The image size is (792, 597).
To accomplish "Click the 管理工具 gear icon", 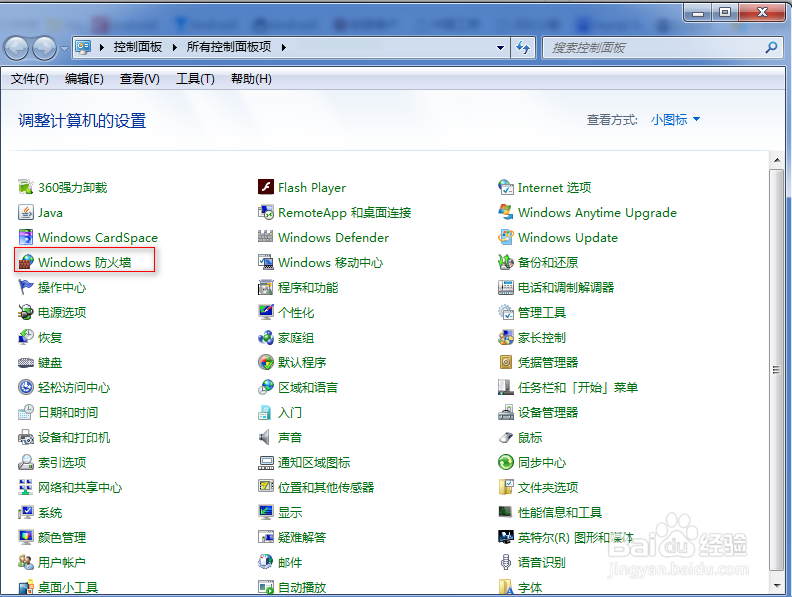I will point(506,312).
